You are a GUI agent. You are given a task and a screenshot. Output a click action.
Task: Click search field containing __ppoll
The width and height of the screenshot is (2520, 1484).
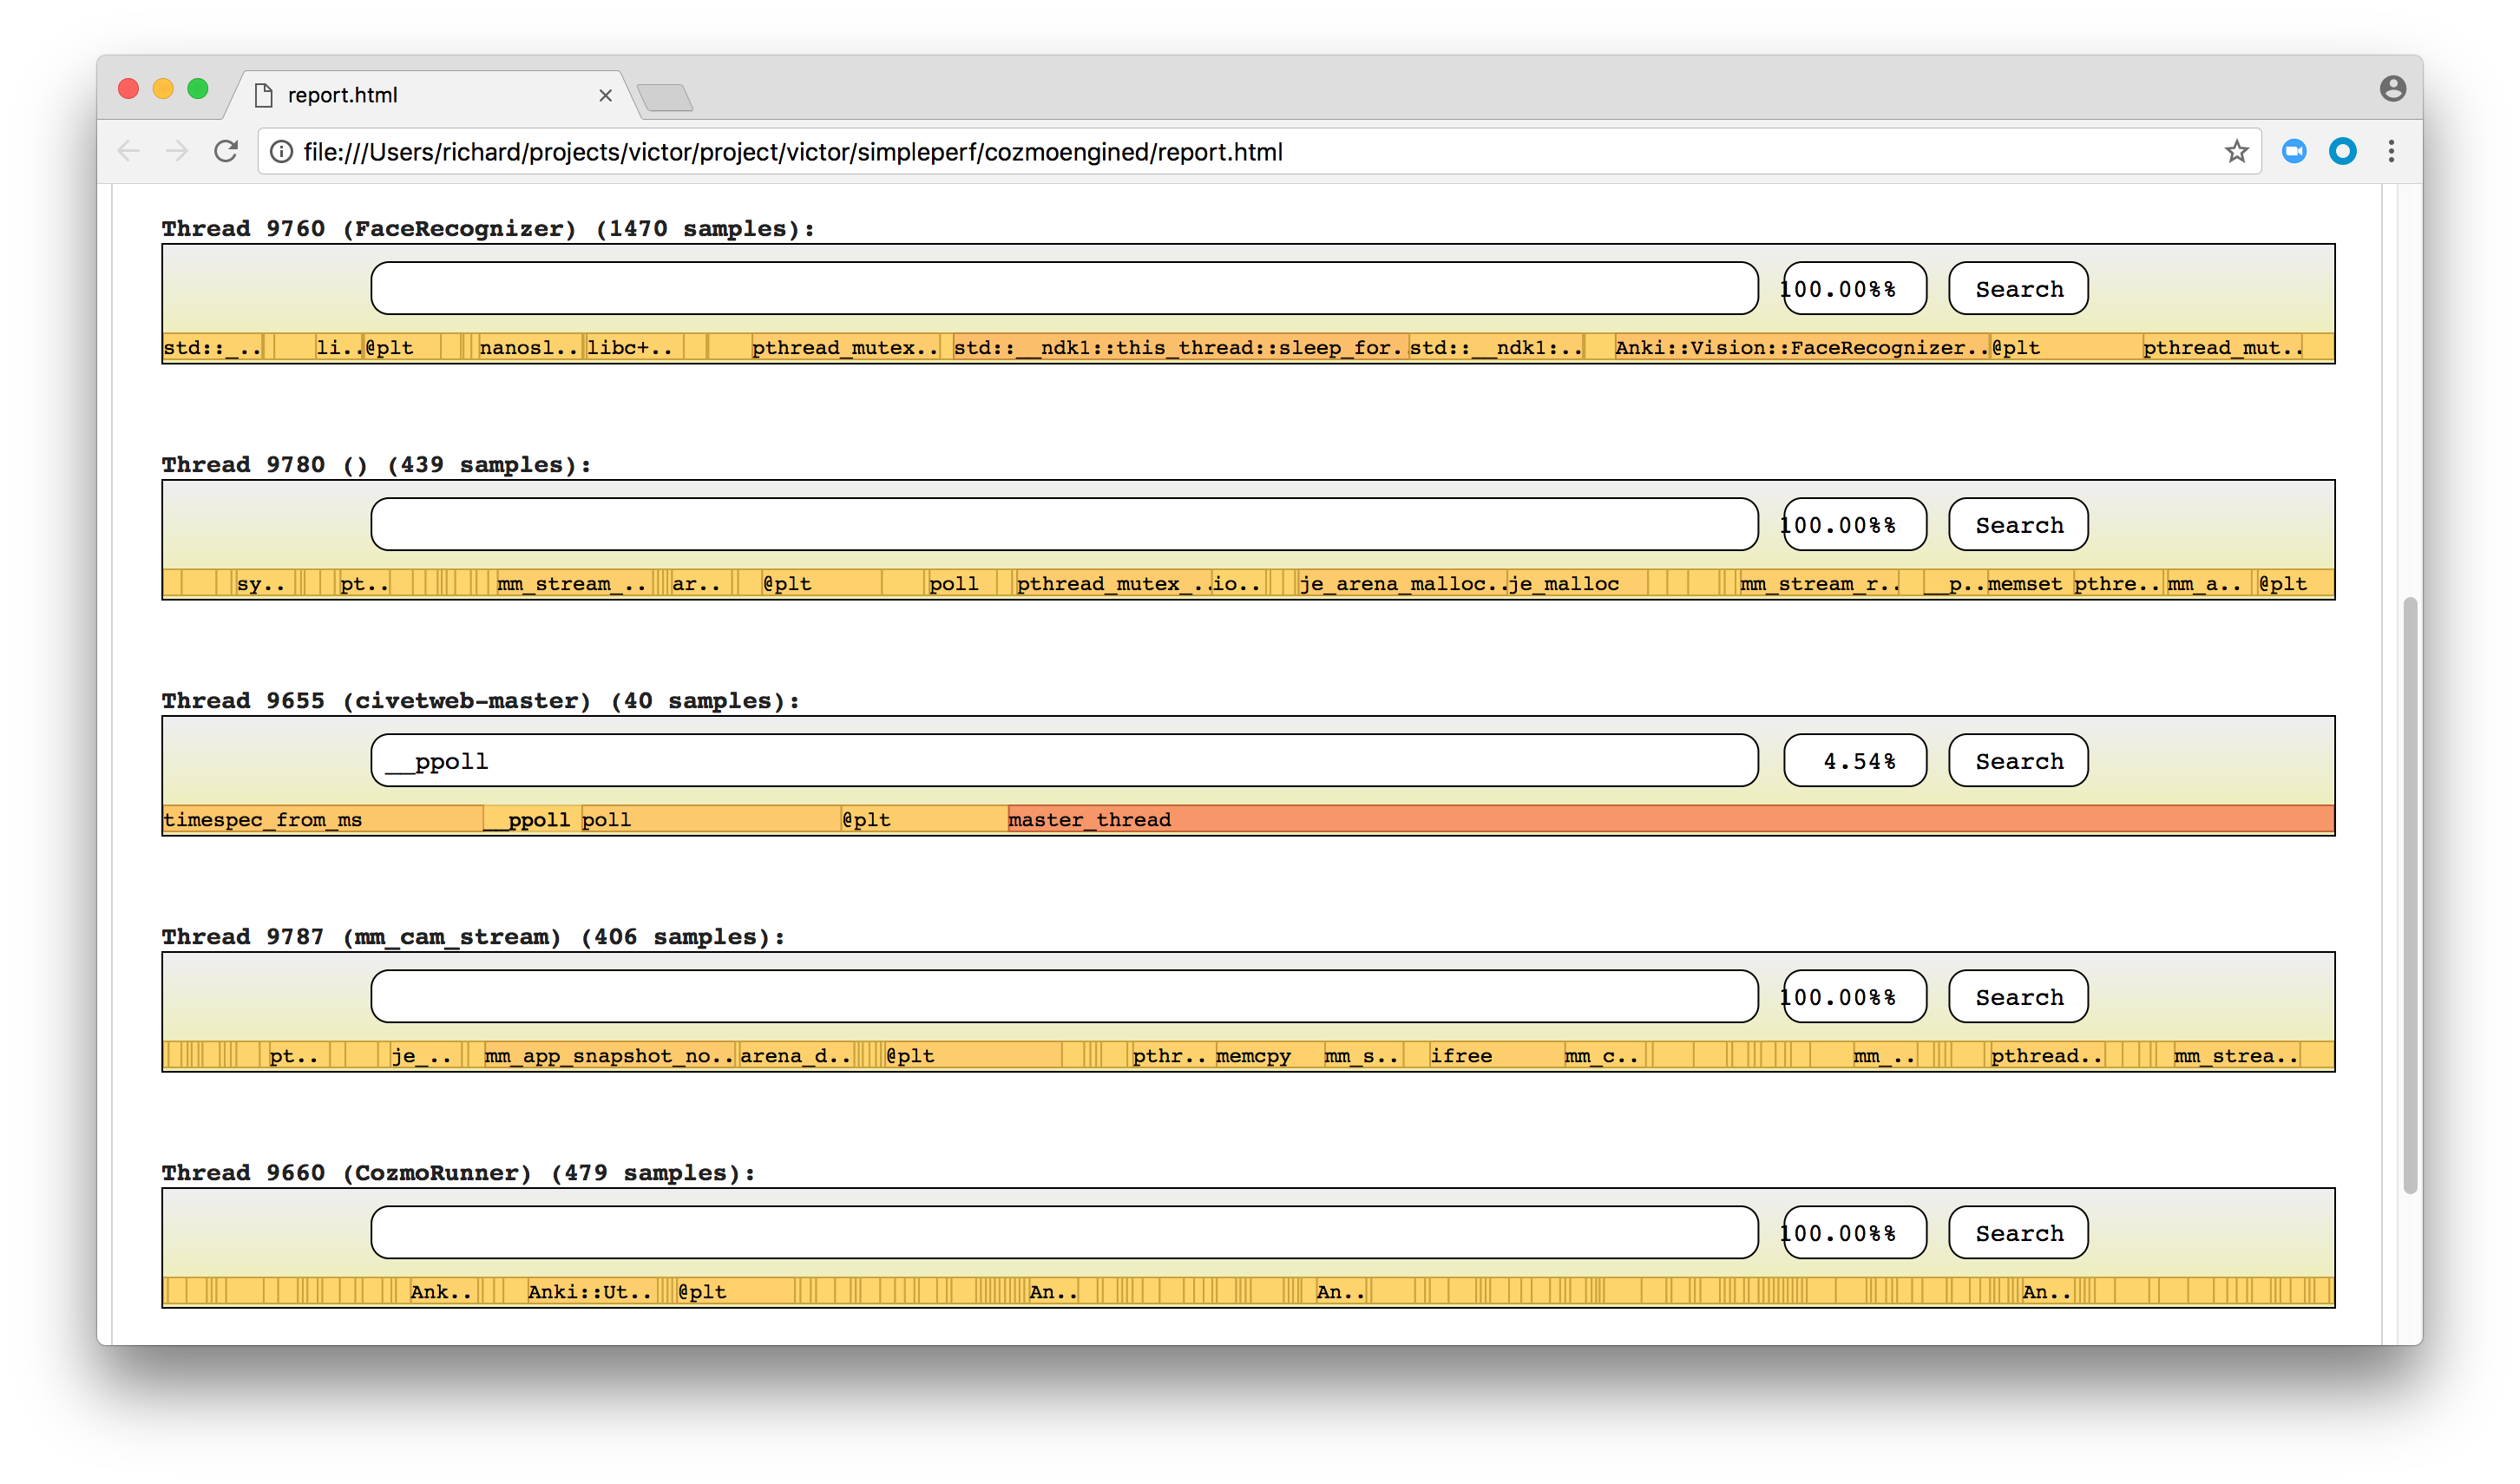[x=1063, y=761]
